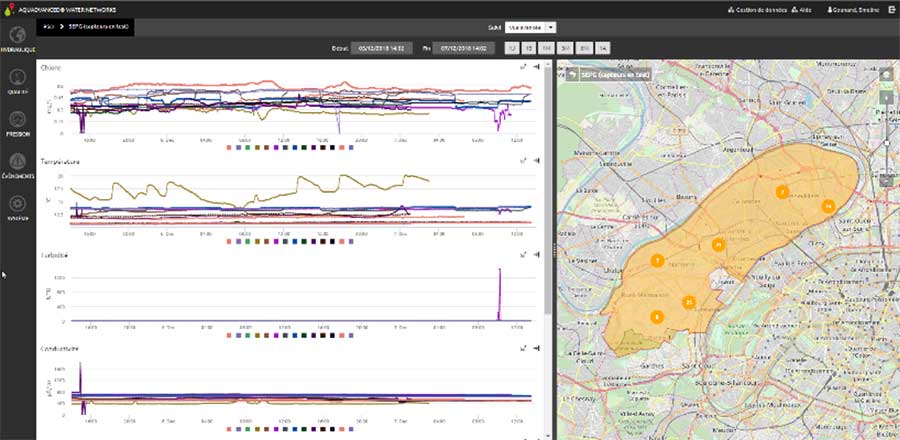Toggle the magenta series in Chlore legend
Screen dimensions: 900x440
point(276,147)
